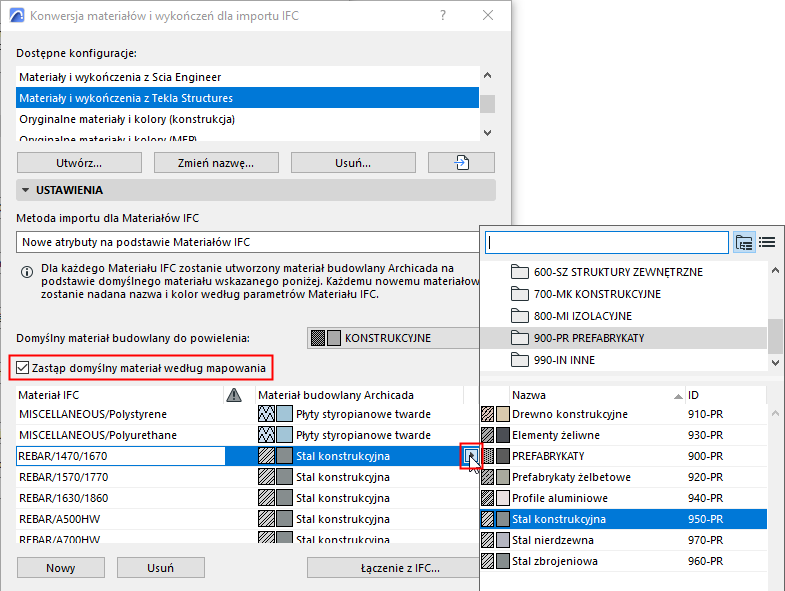Click the hatch icon beside Profile aluminiowe
The width and height of the screenshot is (785, 591).
coord(487,498)
